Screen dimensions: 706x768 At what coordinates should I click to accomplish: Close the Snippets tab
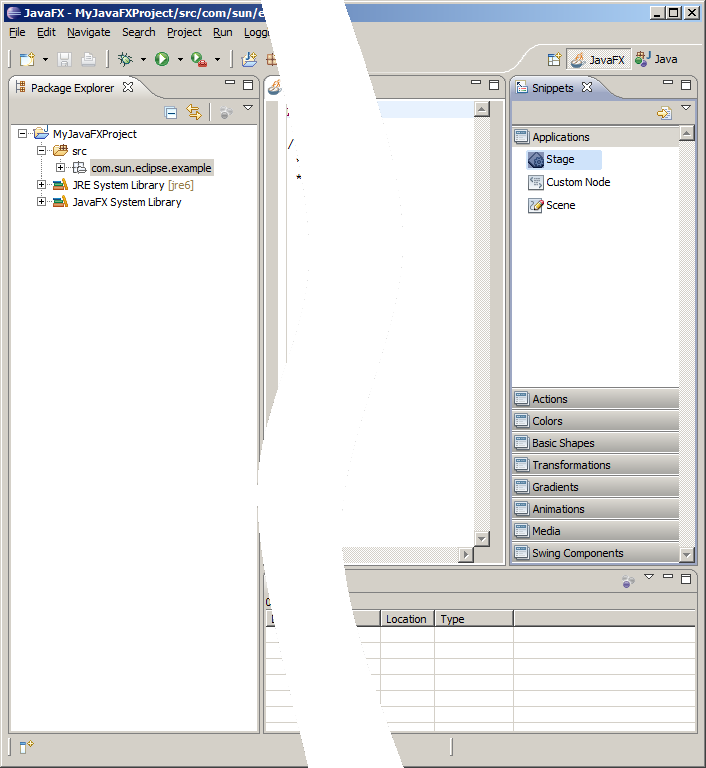588,87
